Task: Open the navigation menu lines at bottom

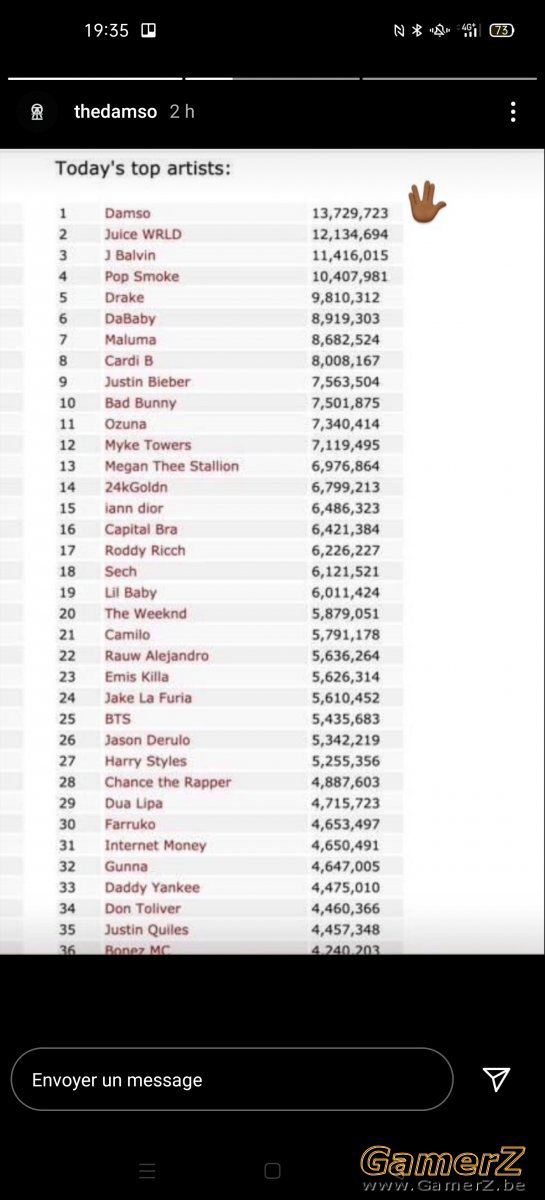Action: (147, 1170)
